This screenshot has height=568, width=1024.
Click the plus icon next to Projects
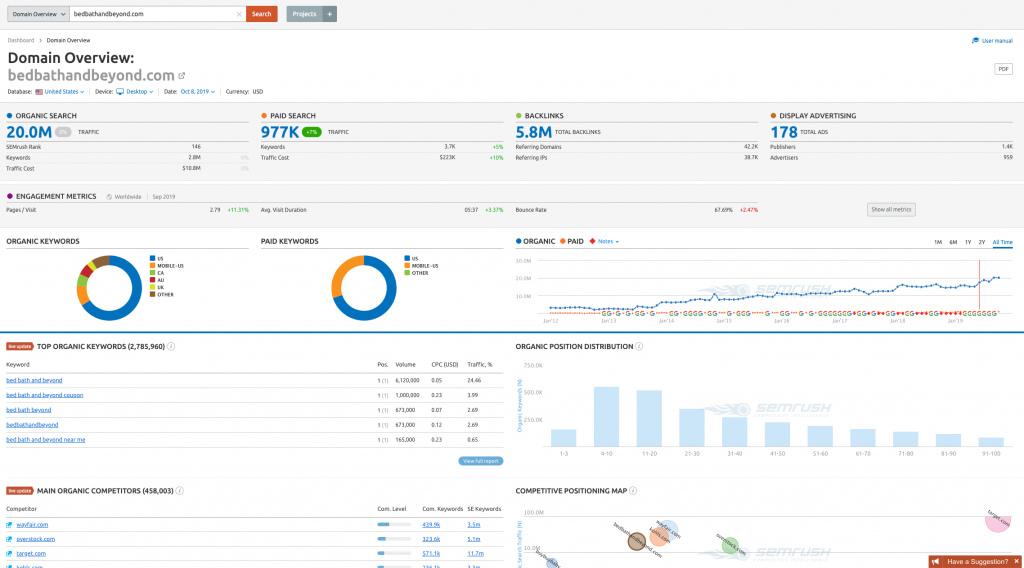330,14
